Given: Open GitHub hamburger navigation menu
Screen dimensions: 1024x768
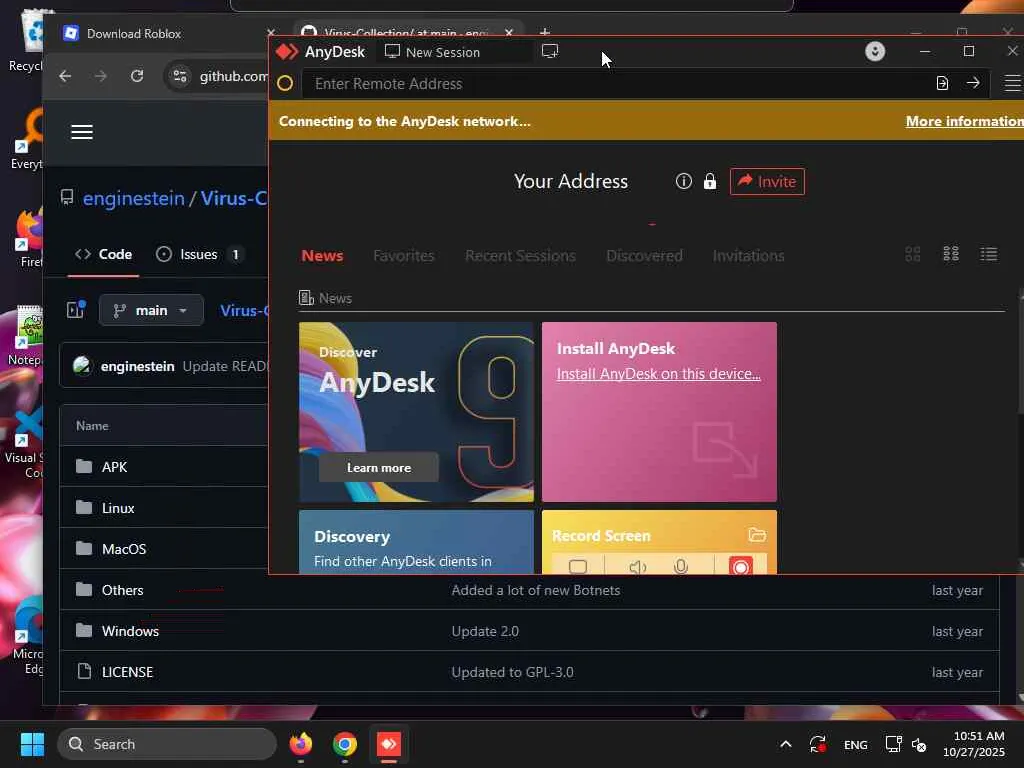Looking at the screenshot, I should (82, 132).
